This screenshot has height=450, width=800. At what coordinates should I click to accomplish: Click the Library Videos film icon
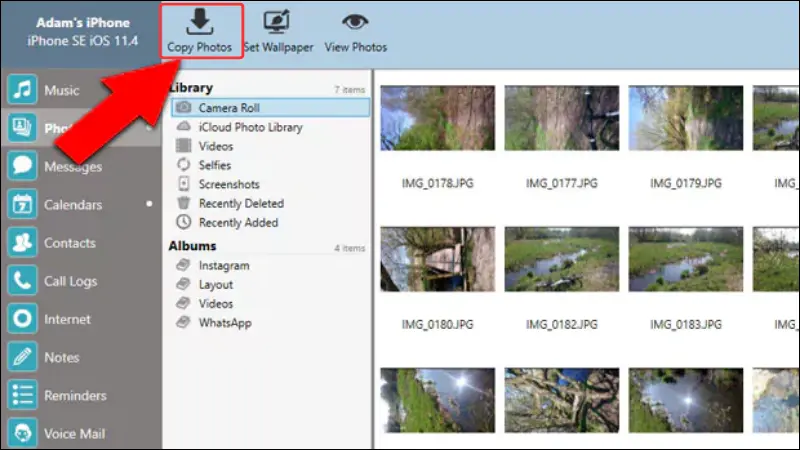click(183, 145)
